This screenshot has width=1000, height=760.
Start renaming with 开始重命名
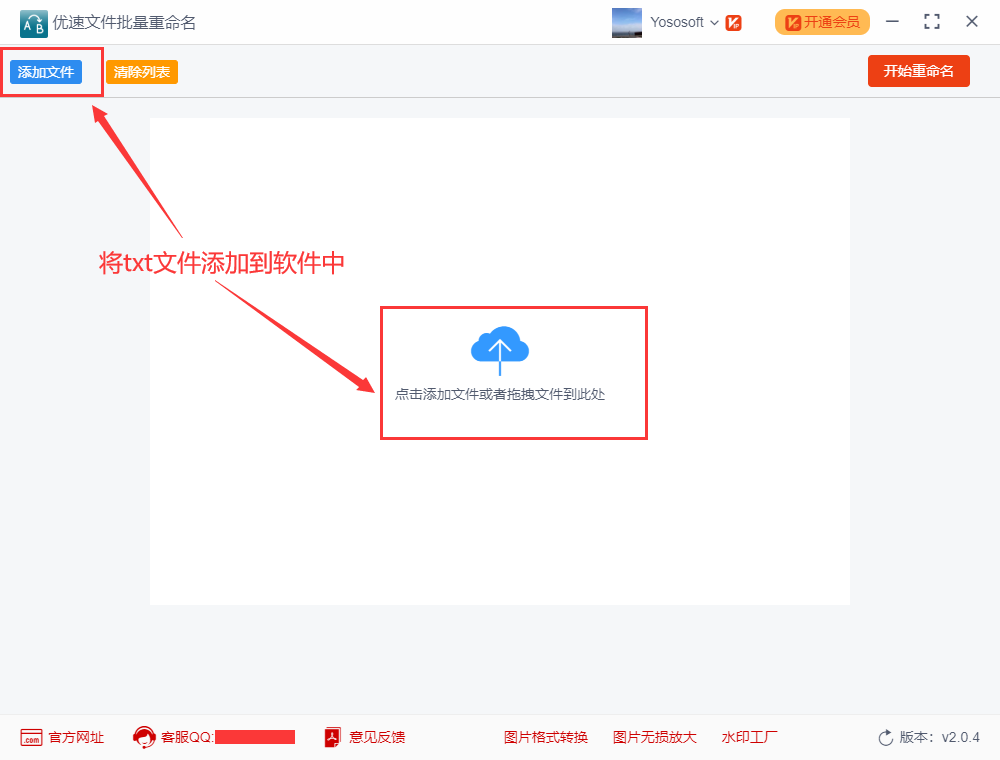pos(918,71)
